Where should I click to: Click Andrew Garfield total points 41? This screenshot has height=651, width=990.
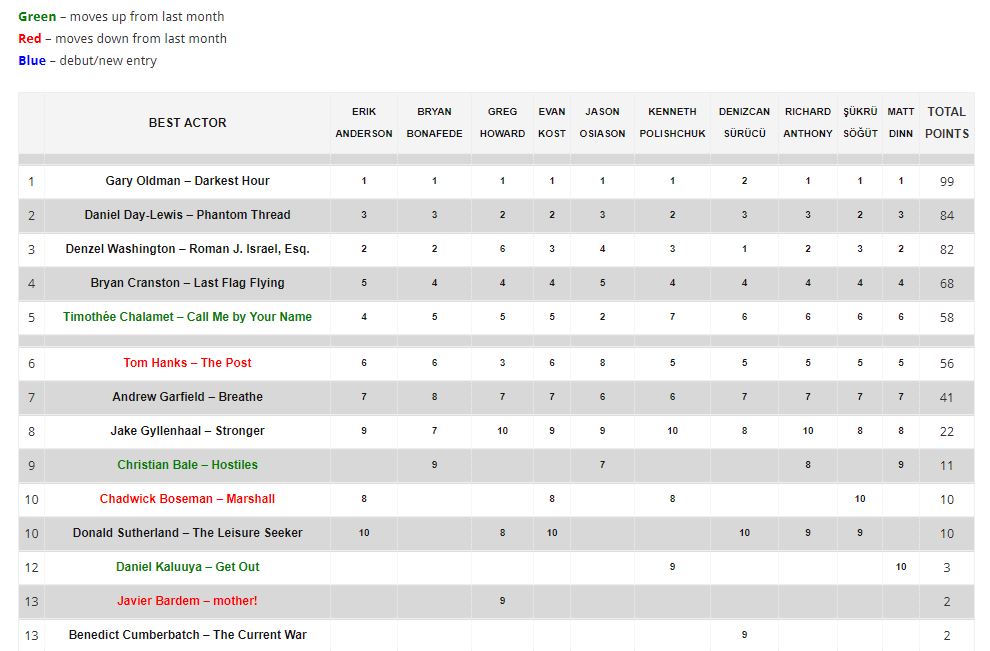[x=946, y=398]
